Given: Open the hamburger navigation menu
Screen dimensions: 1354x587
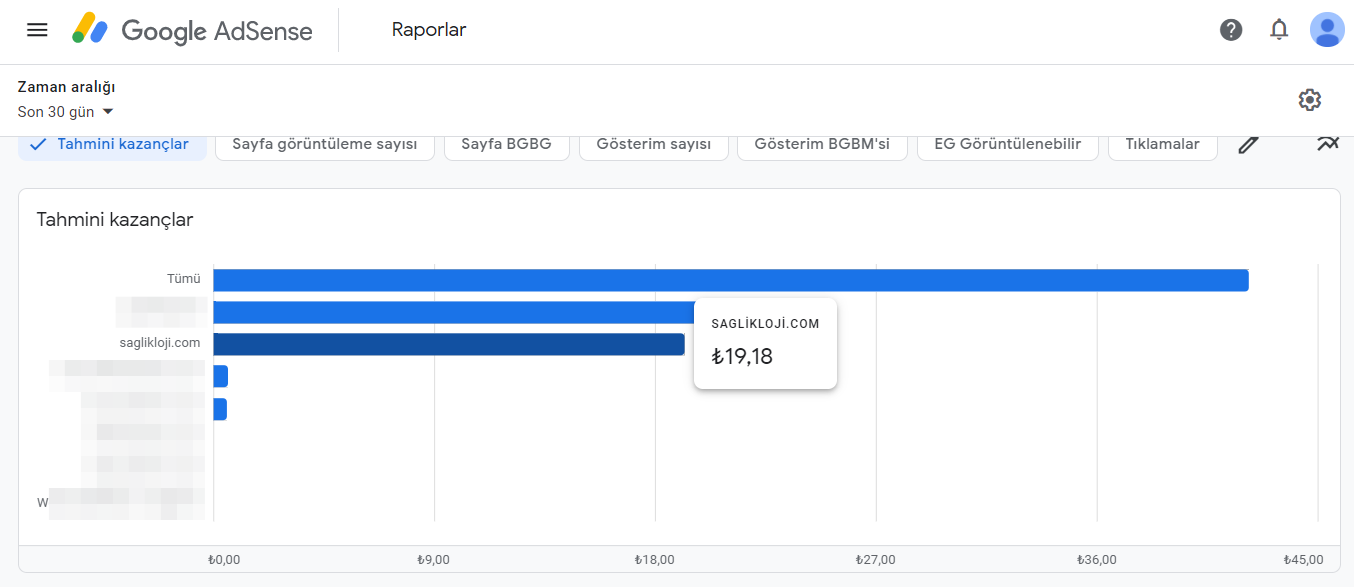Looking at the screenshot, I should tap(37, 30).
